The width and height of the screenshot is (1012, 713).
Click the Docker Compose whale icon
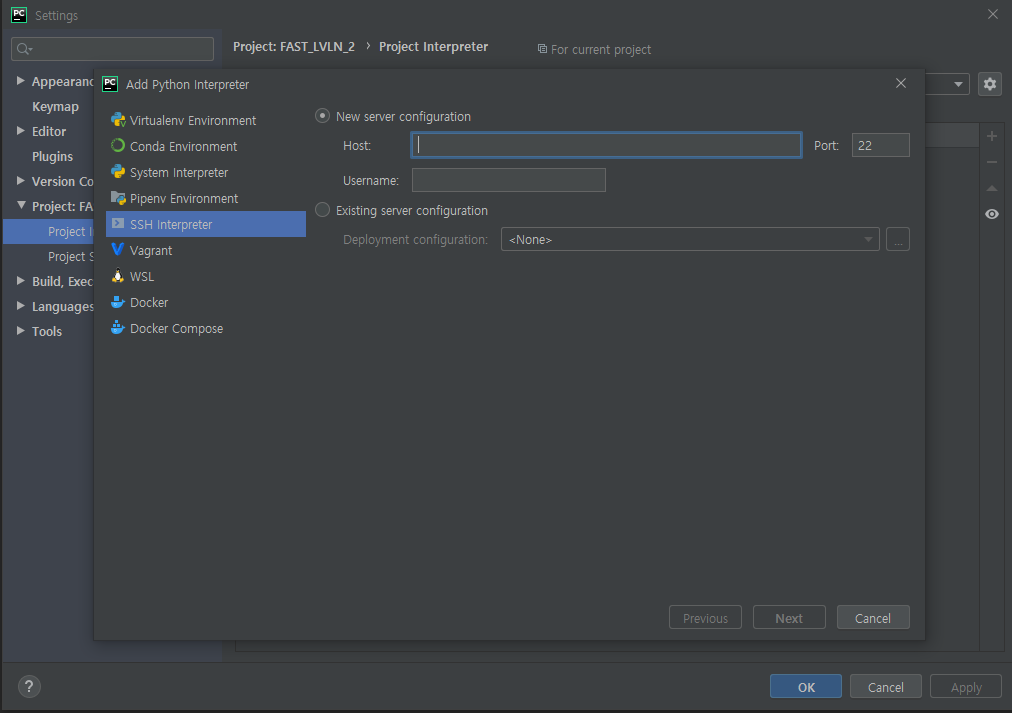[x=118, y=328]
